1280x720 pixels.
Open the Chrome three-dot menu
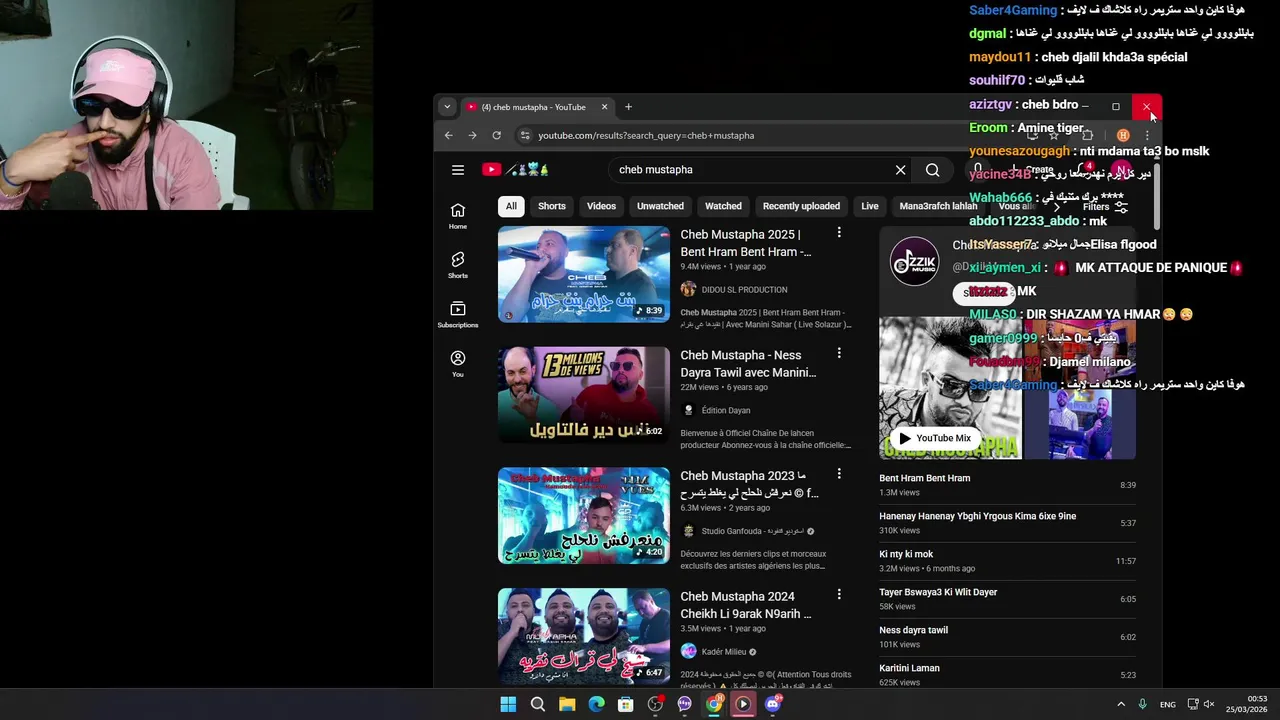(1147, 135)
